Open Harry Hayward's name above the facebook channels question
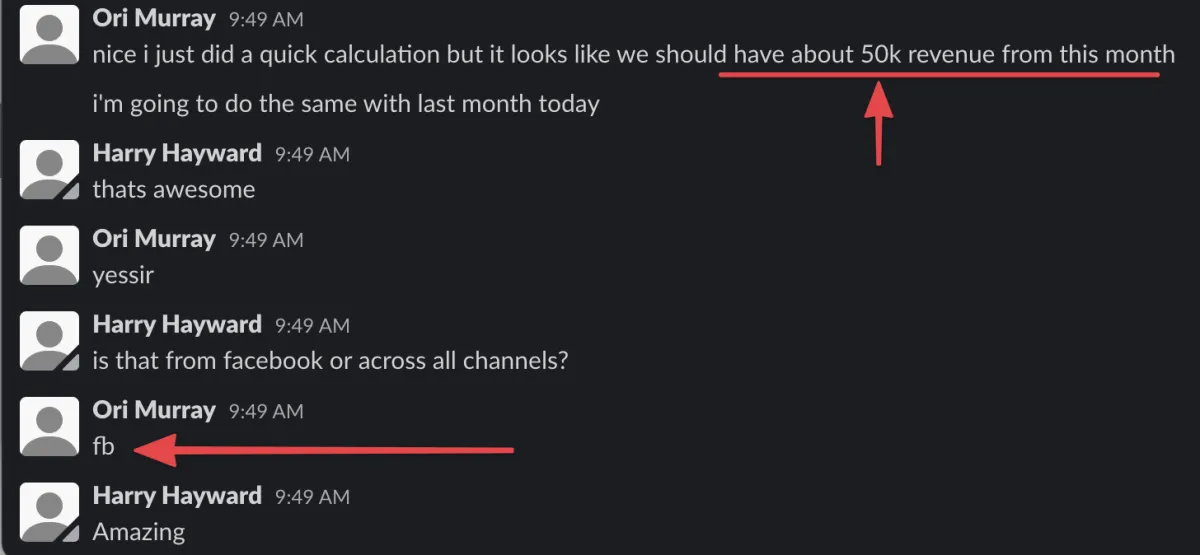Screen dimensions: 1200x555 [177, 325]
